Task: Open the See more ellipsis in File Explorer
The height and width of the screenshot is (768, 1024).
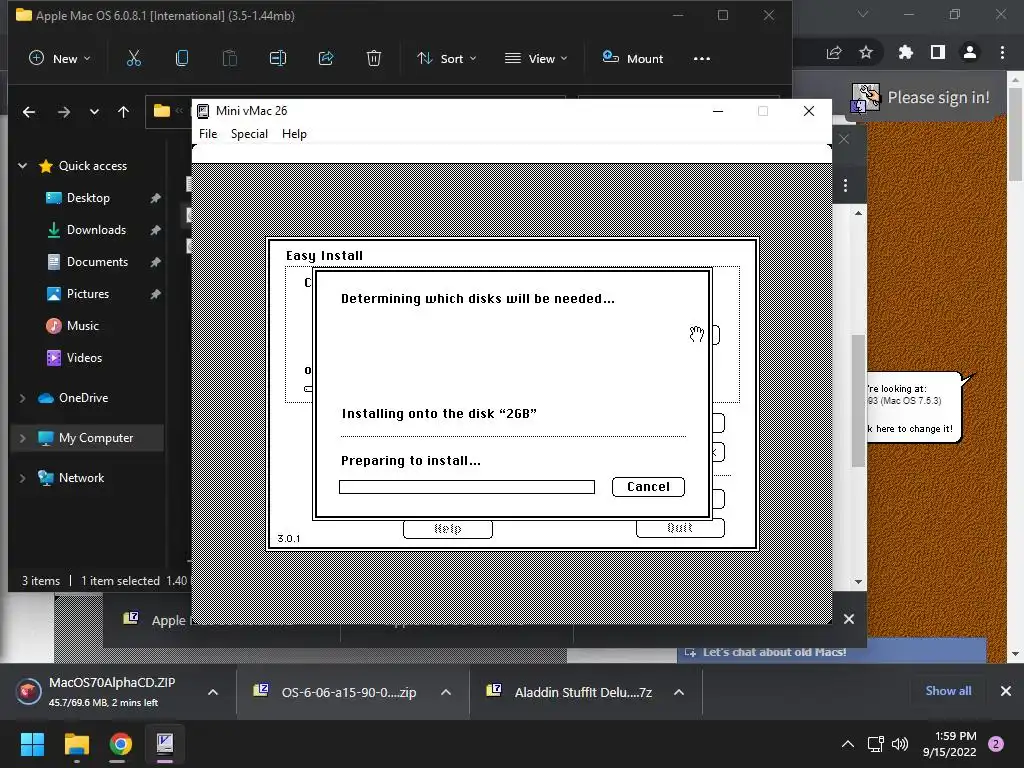Action: point(701,58)
